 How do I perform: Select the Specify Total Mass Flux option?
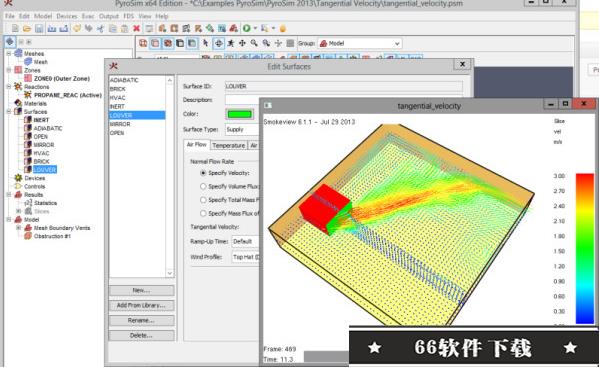[x=203, y=200]
